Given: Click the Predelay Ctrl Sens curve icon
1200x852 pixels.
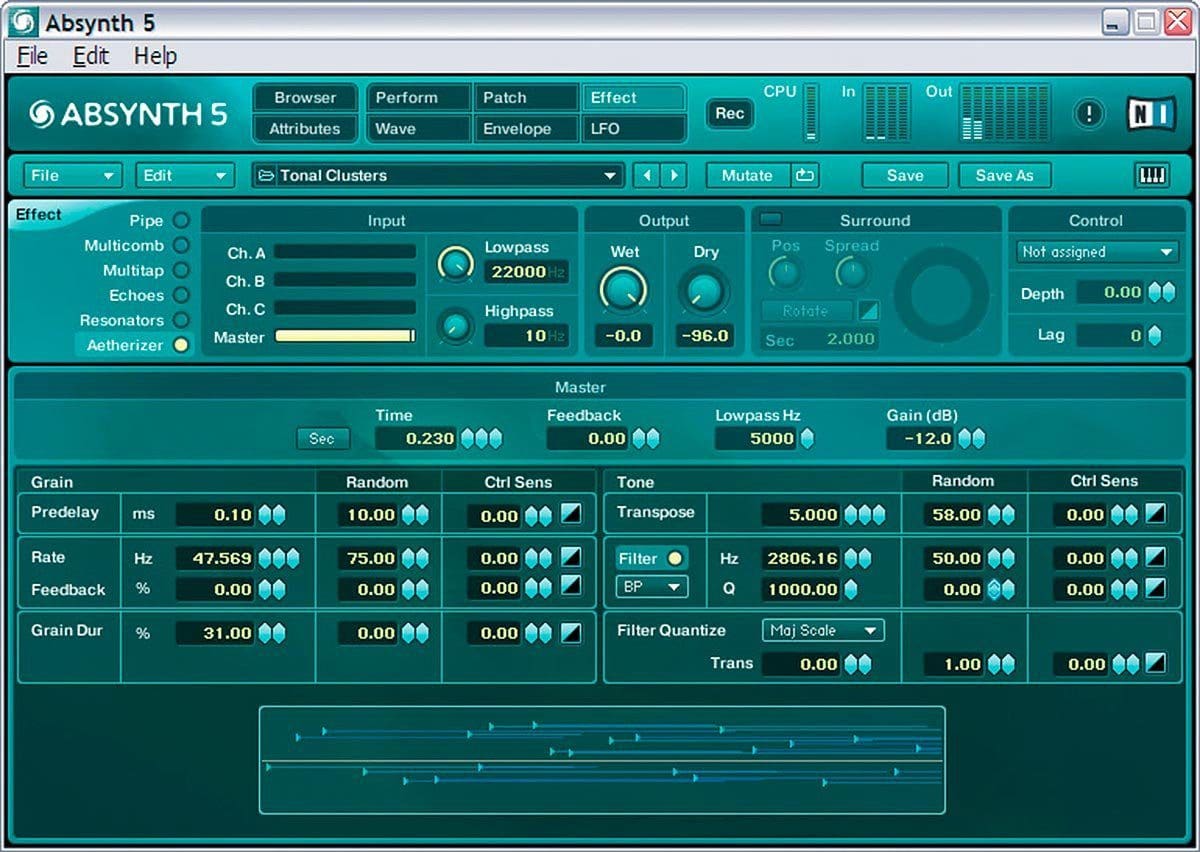Looking at the screenshot, I should pos(569,515).
